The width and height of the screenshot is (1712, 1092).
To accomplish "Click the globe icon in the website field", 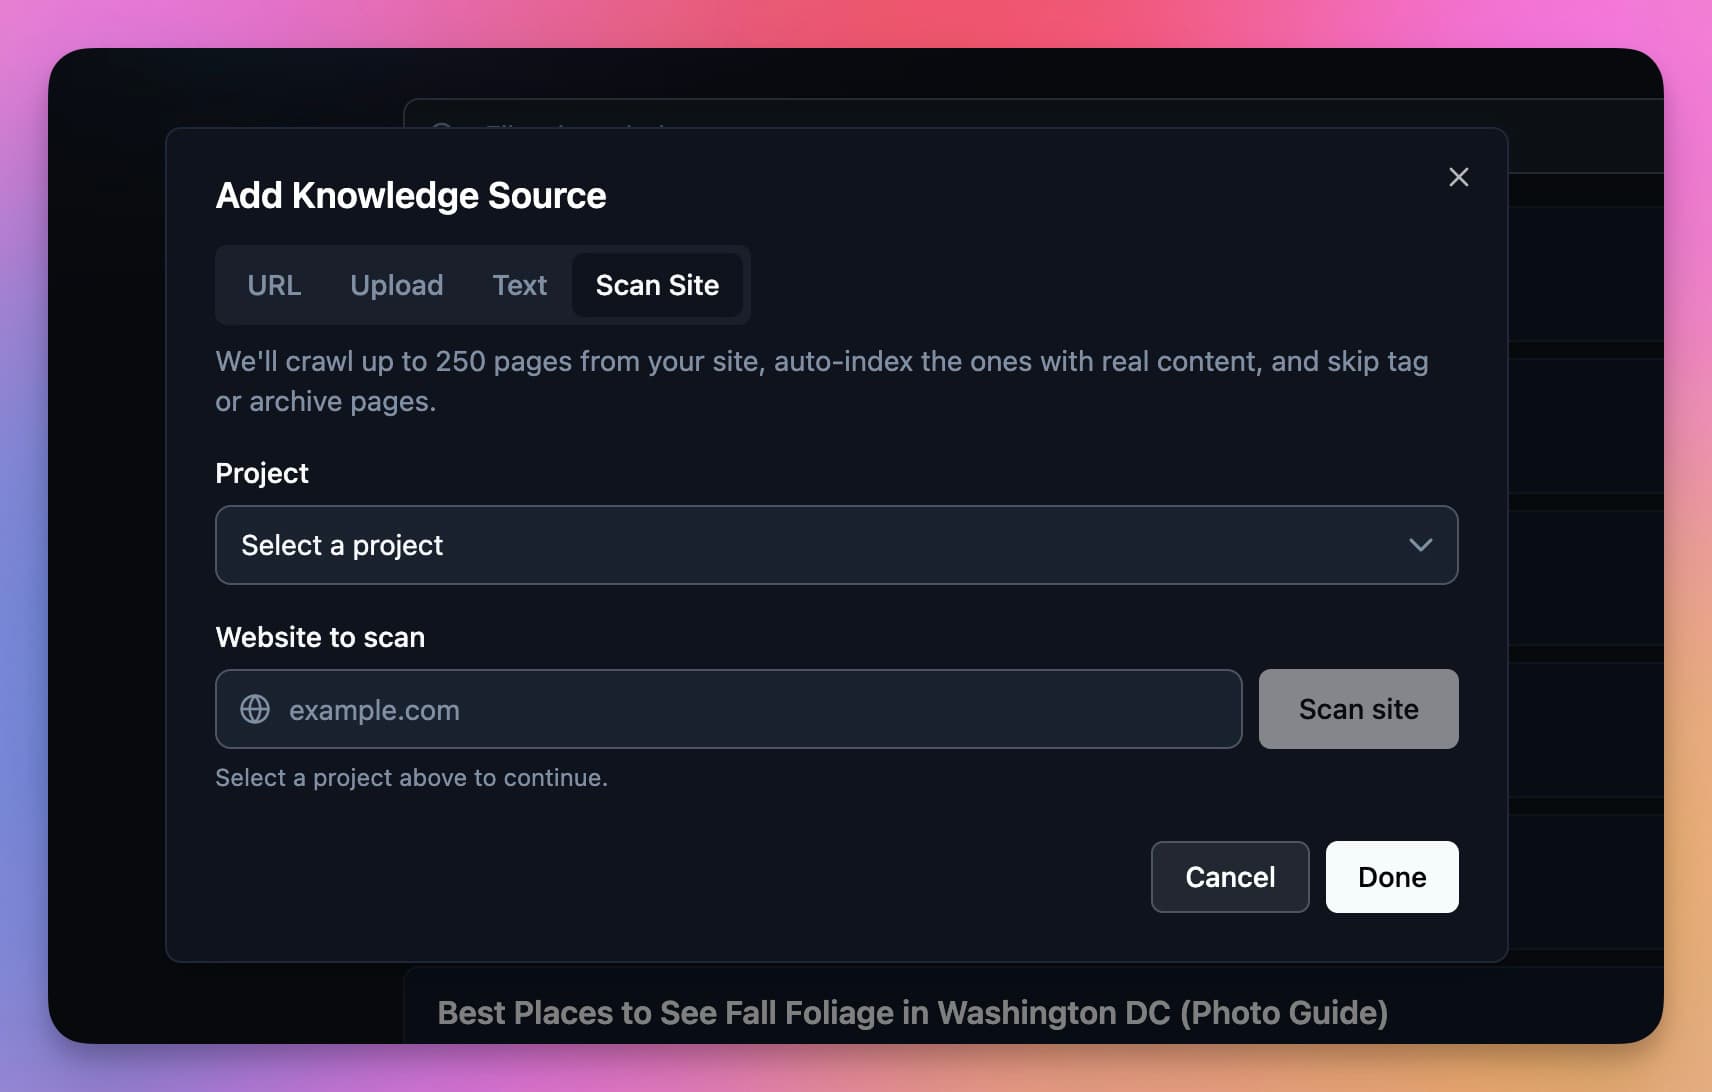I will (255, 709).
